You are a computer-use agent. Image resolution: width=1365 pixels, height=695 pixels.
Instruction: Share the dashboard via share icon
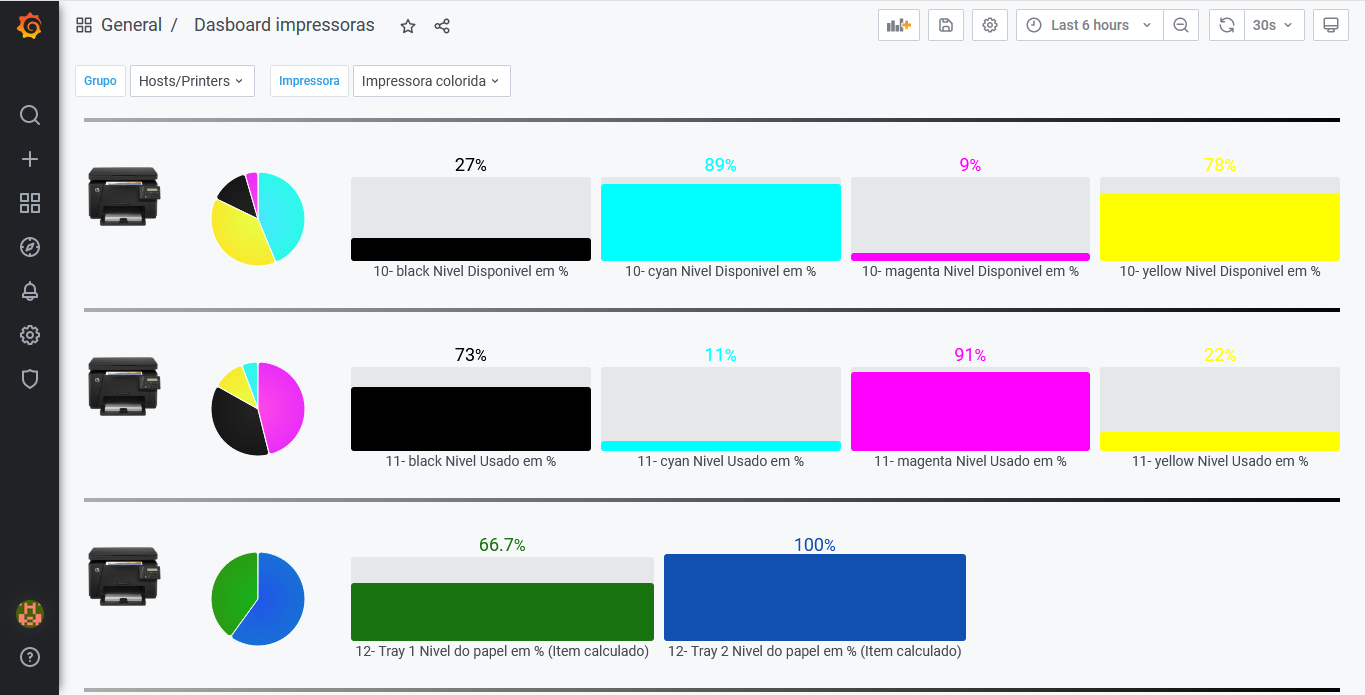442,26
